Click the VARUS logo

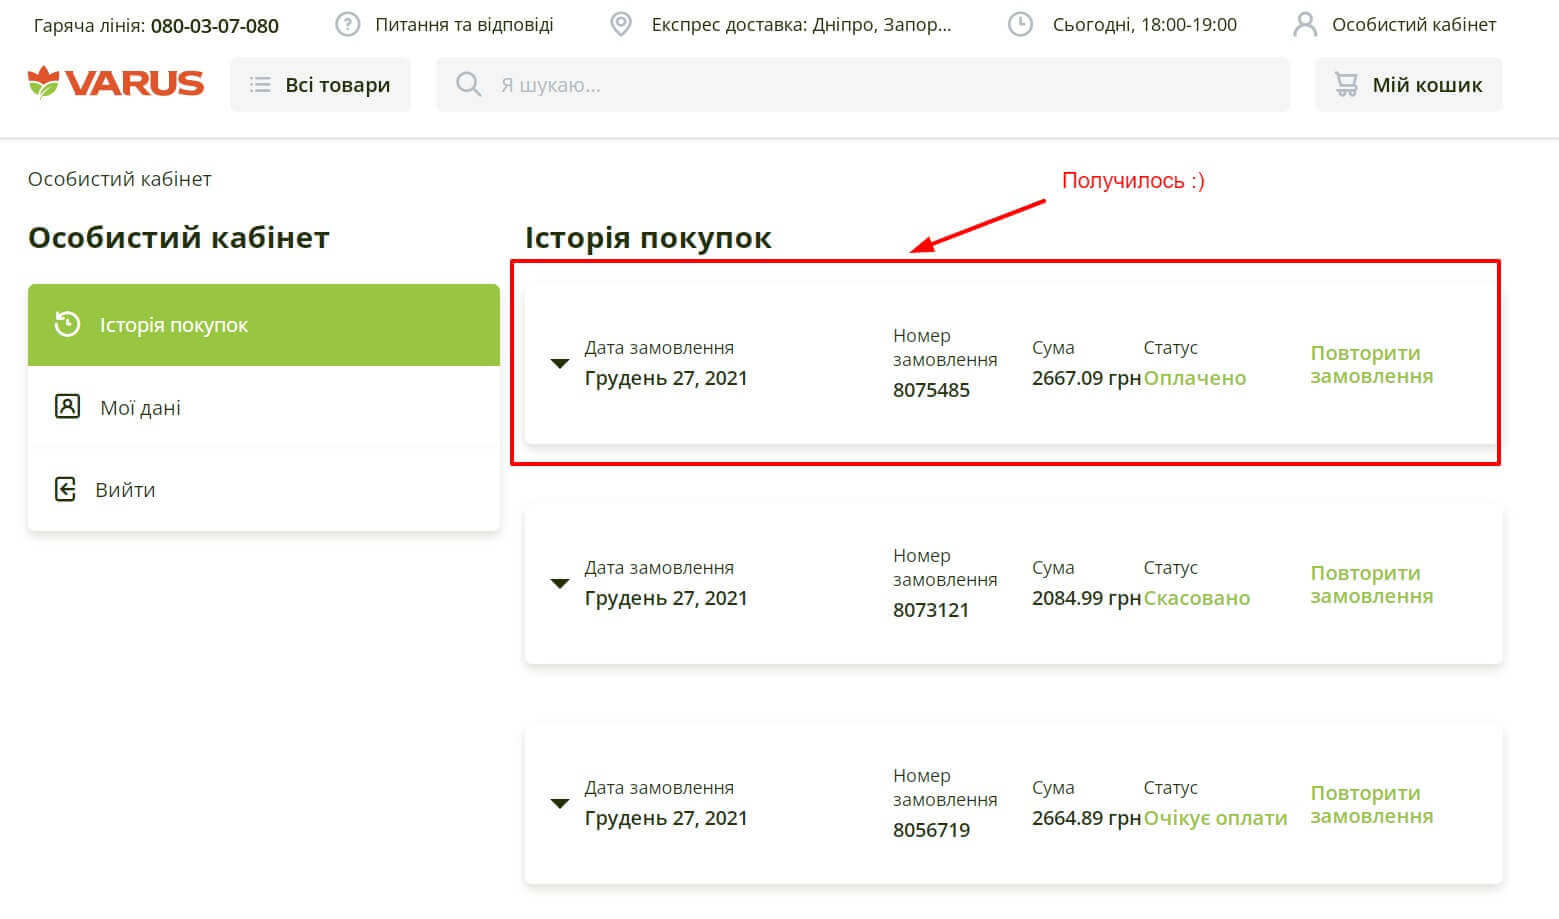[x=116, y=83]
